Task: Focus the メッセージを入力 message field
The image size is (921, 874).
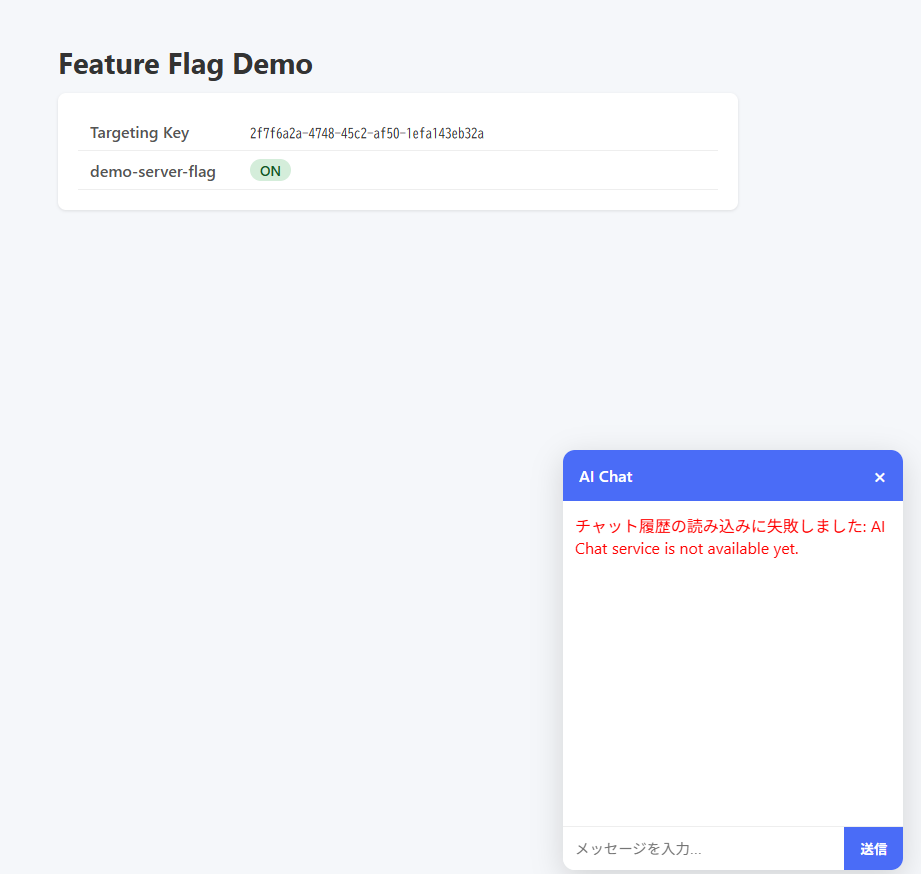Action: click(x=703, y=849)
